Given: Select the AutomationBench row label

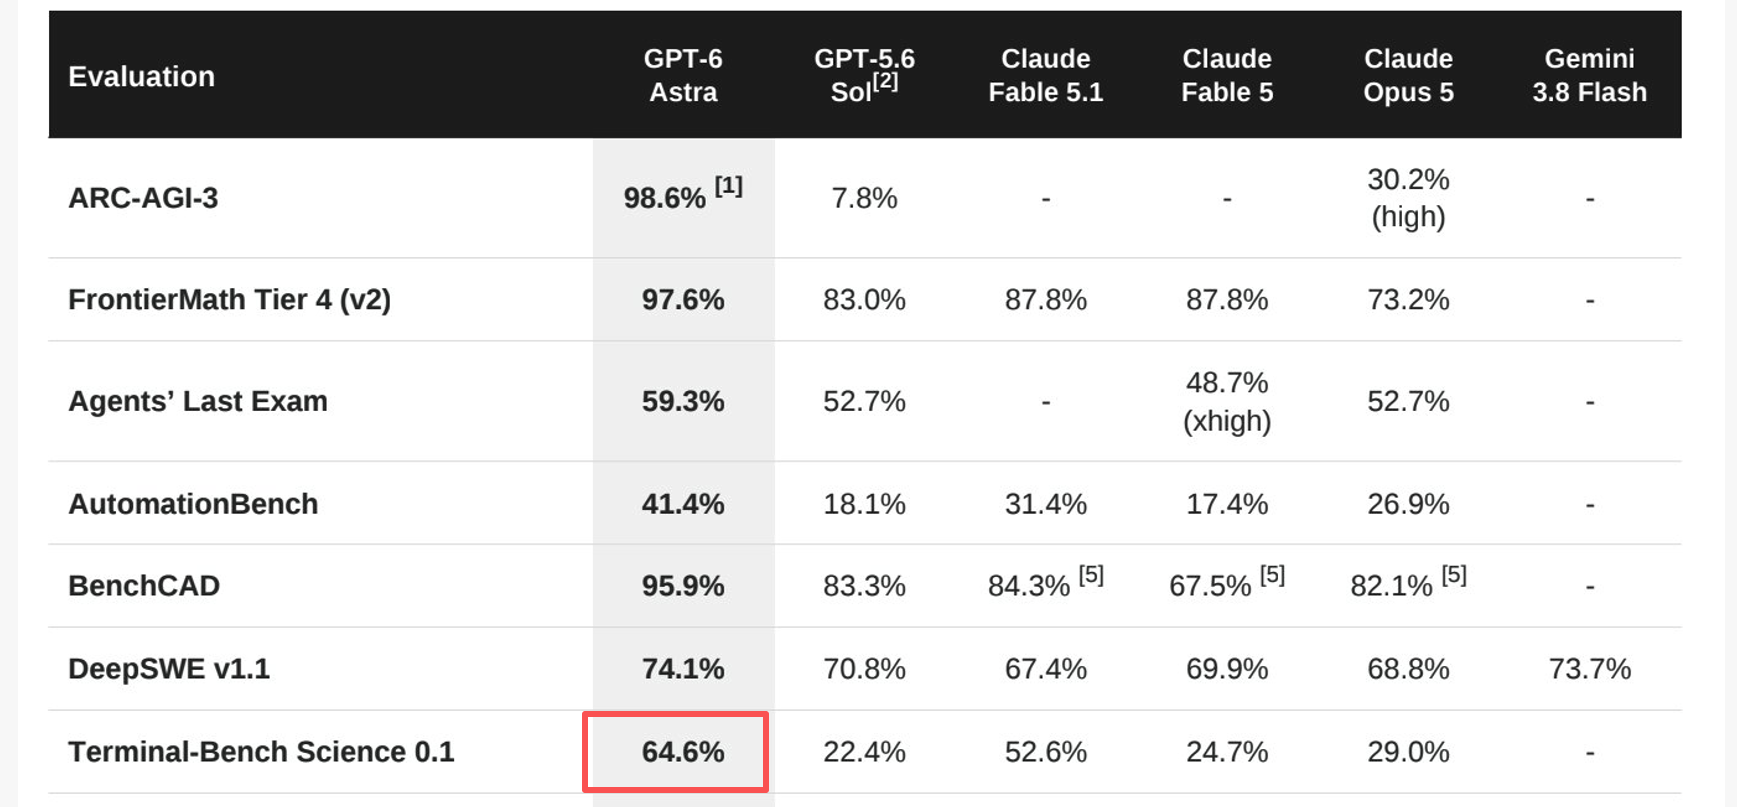Looking at the screenshot, I should tap(193, 504).
